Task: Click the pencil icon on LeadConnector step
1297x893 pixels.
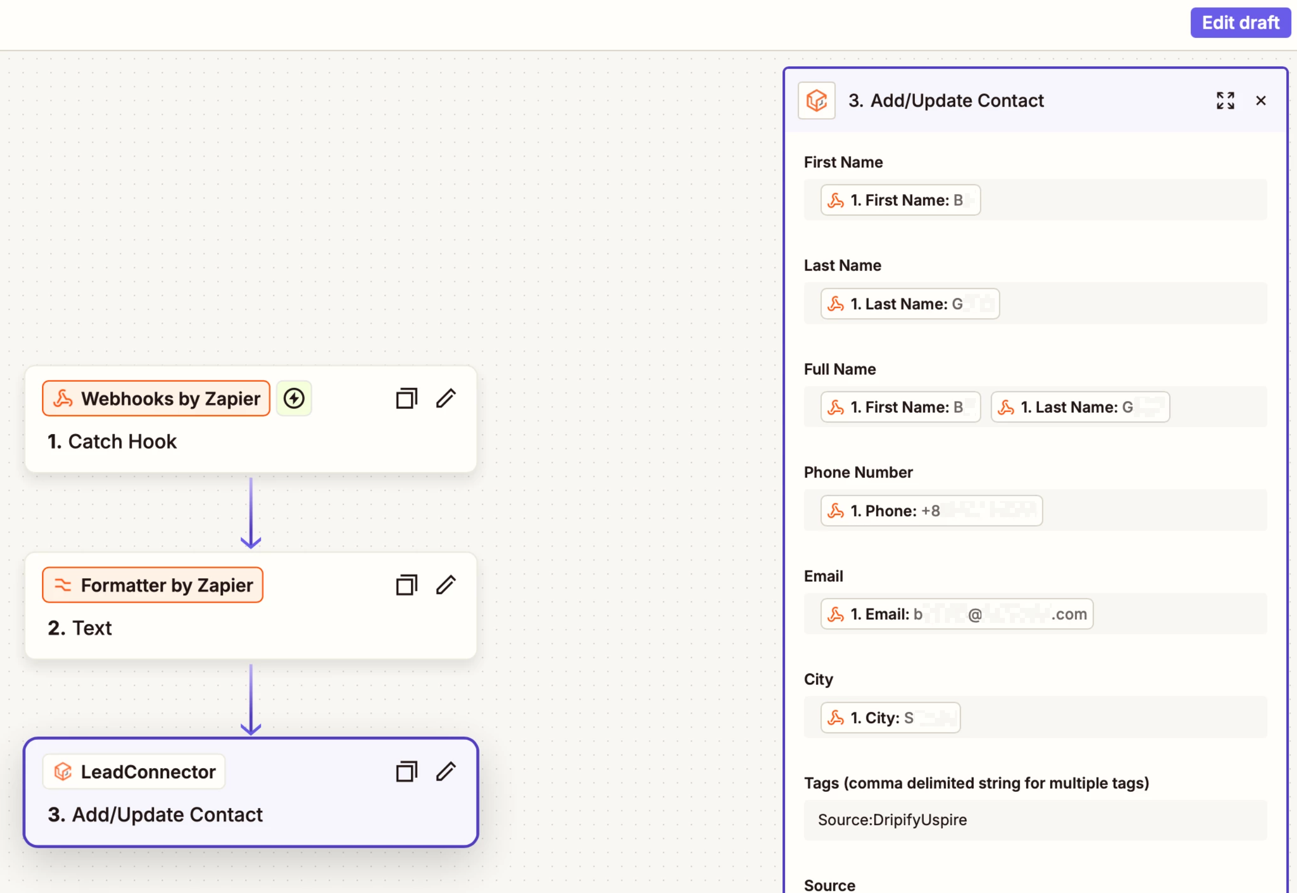Action: [x=446, y=771]
